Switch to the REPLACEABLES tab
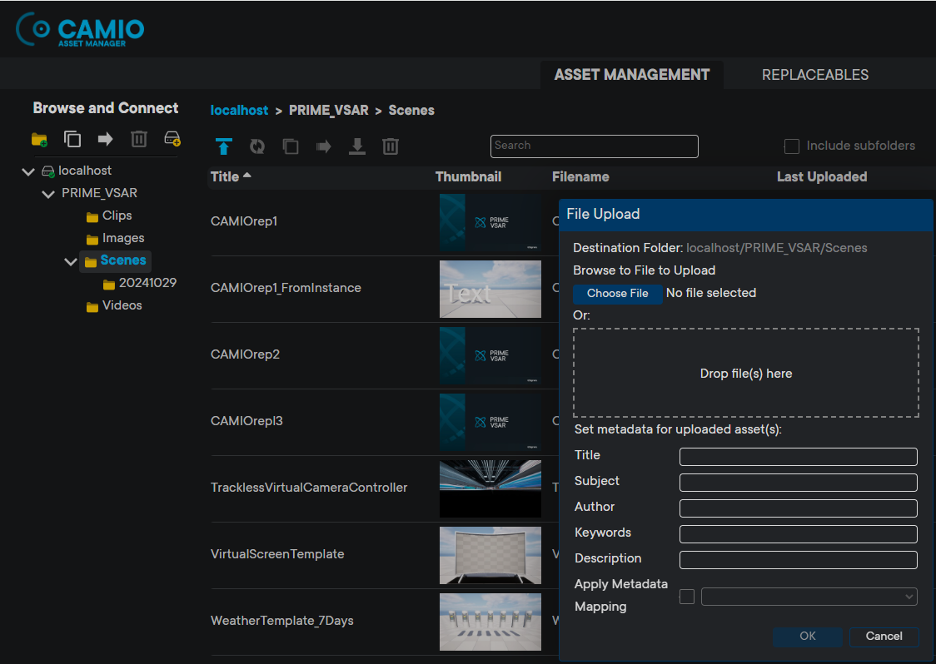This screenshot has width=936, height=664. coord(814,75)
